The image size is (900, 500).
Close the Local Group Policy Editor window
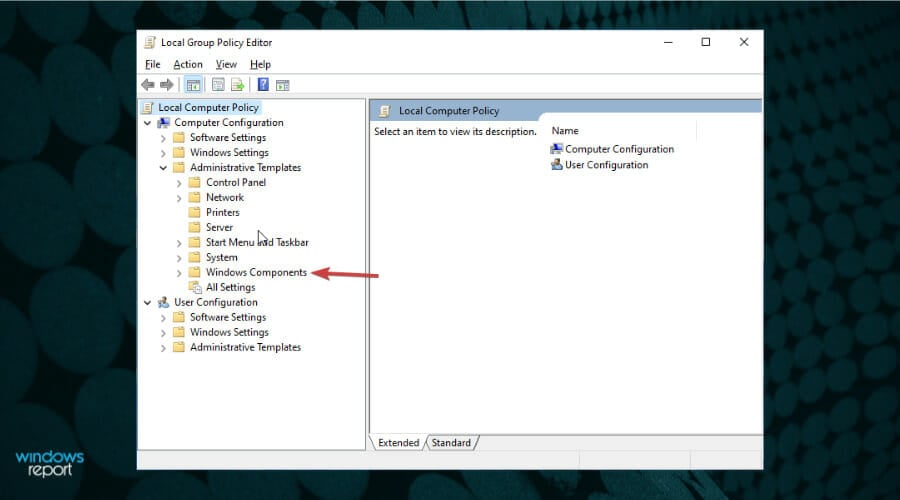[x=744, y=42]
